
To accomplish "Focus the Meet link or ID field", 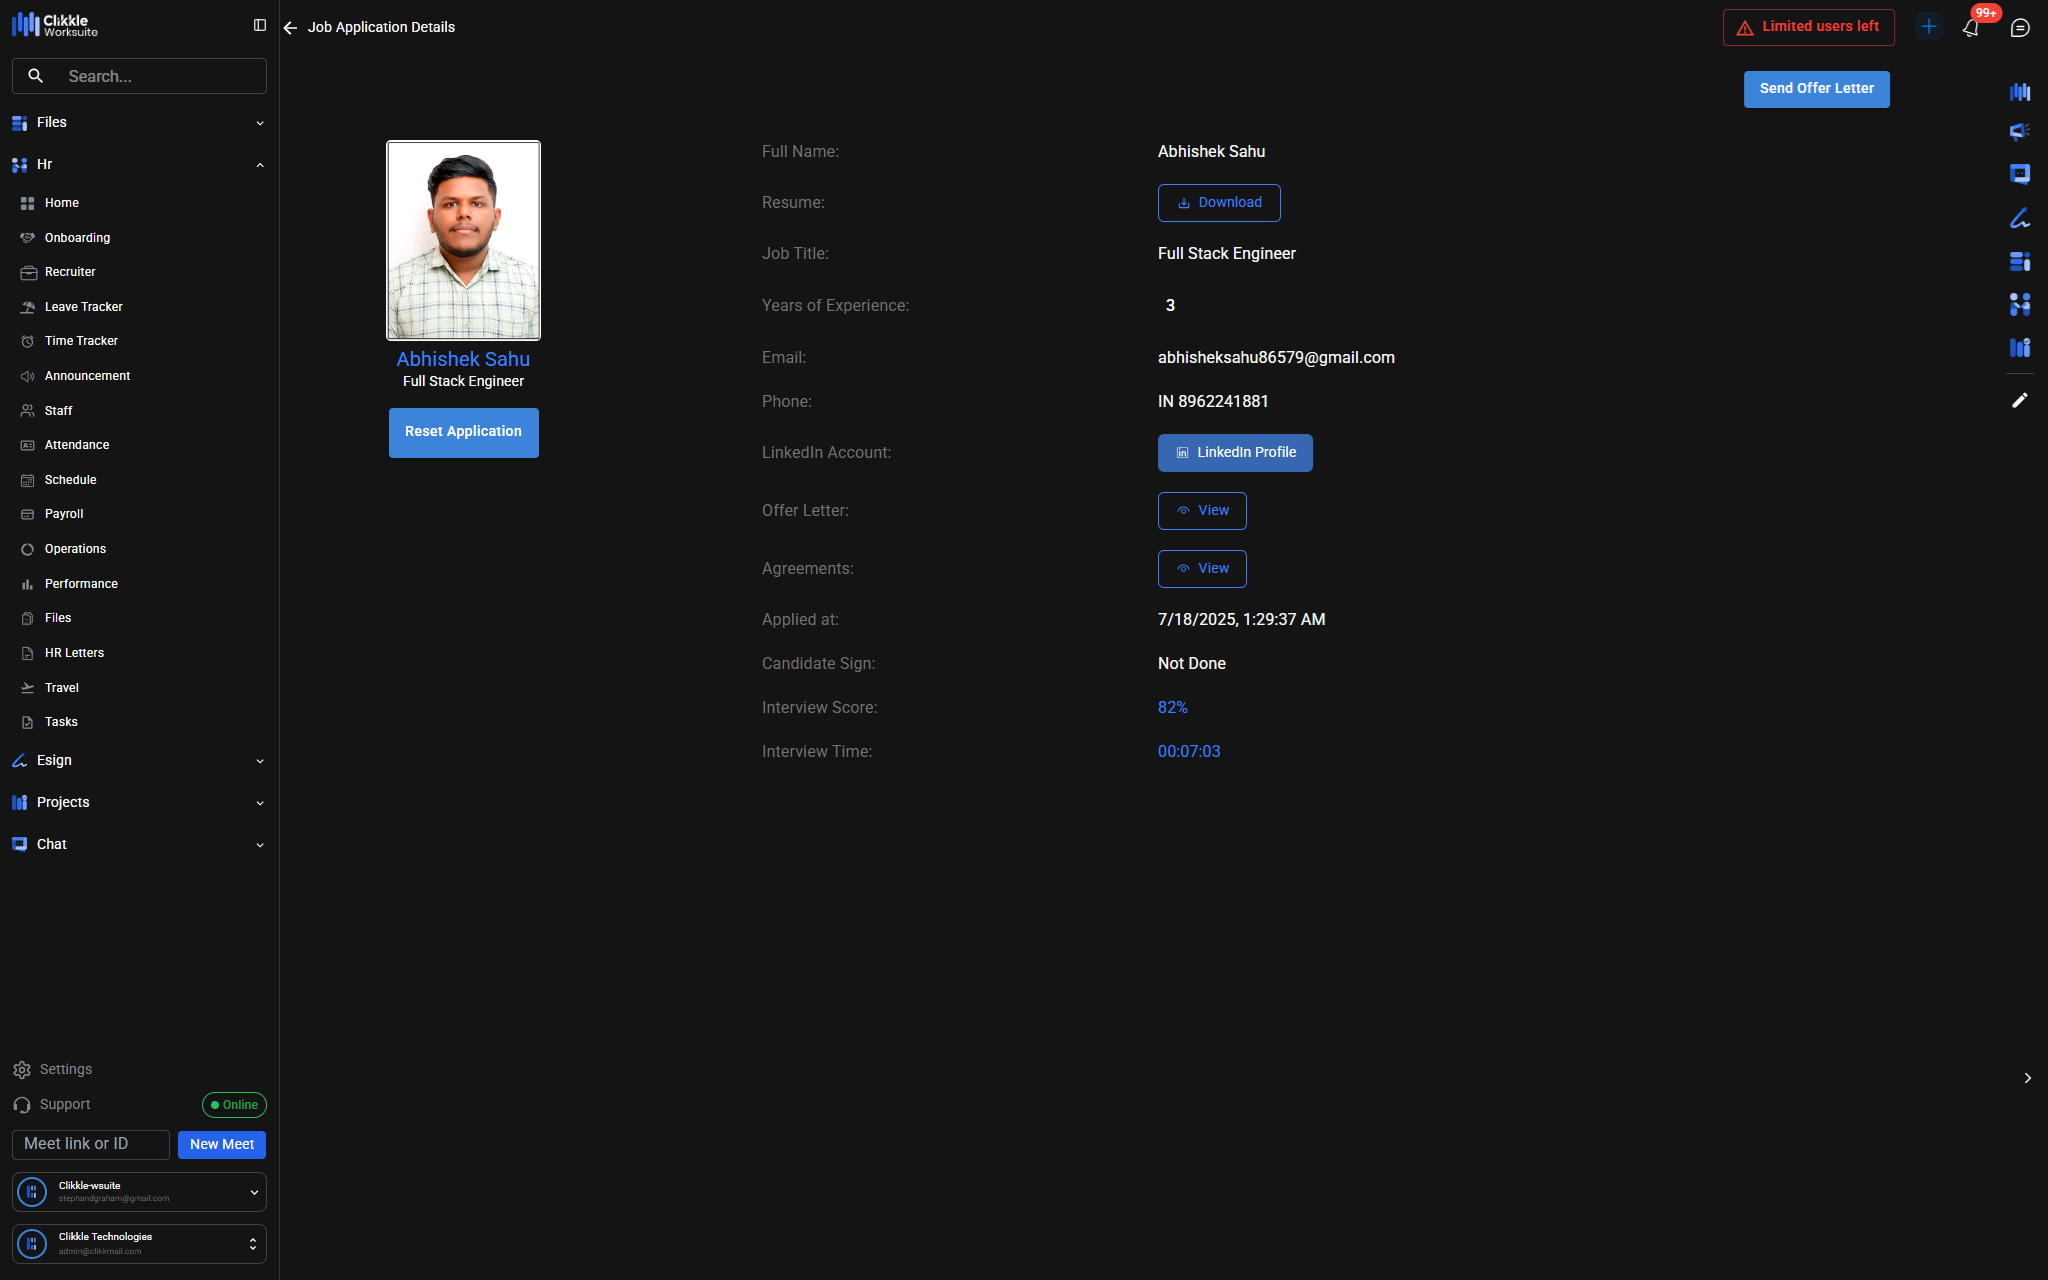I will [91, 1144].
